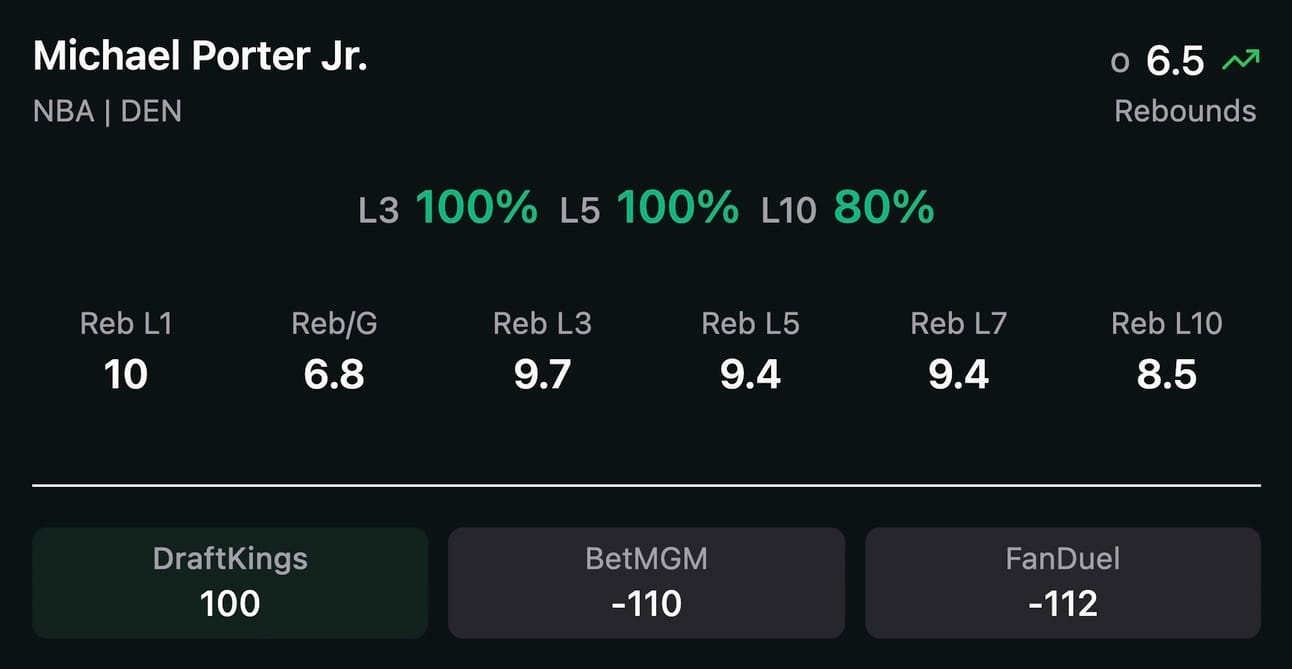Click the NBA | DEN team label
Screen dimensions: 1292x669
coord(107,111)
